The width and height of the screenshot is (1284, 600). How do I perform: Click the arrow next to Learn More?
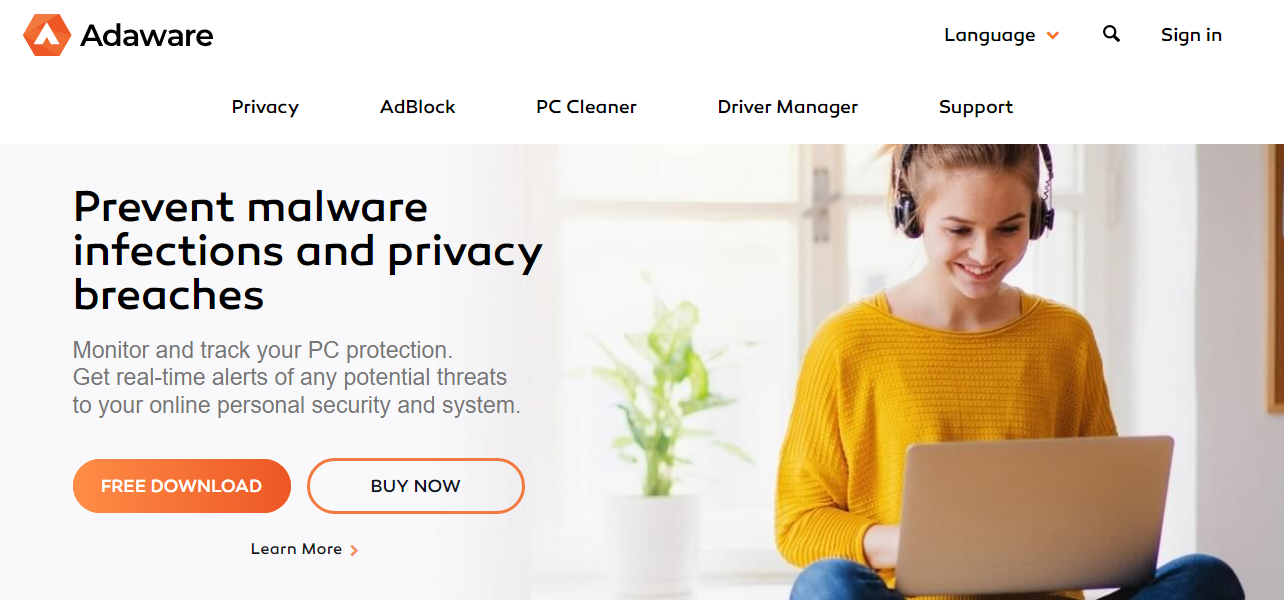tap(354, 550)
